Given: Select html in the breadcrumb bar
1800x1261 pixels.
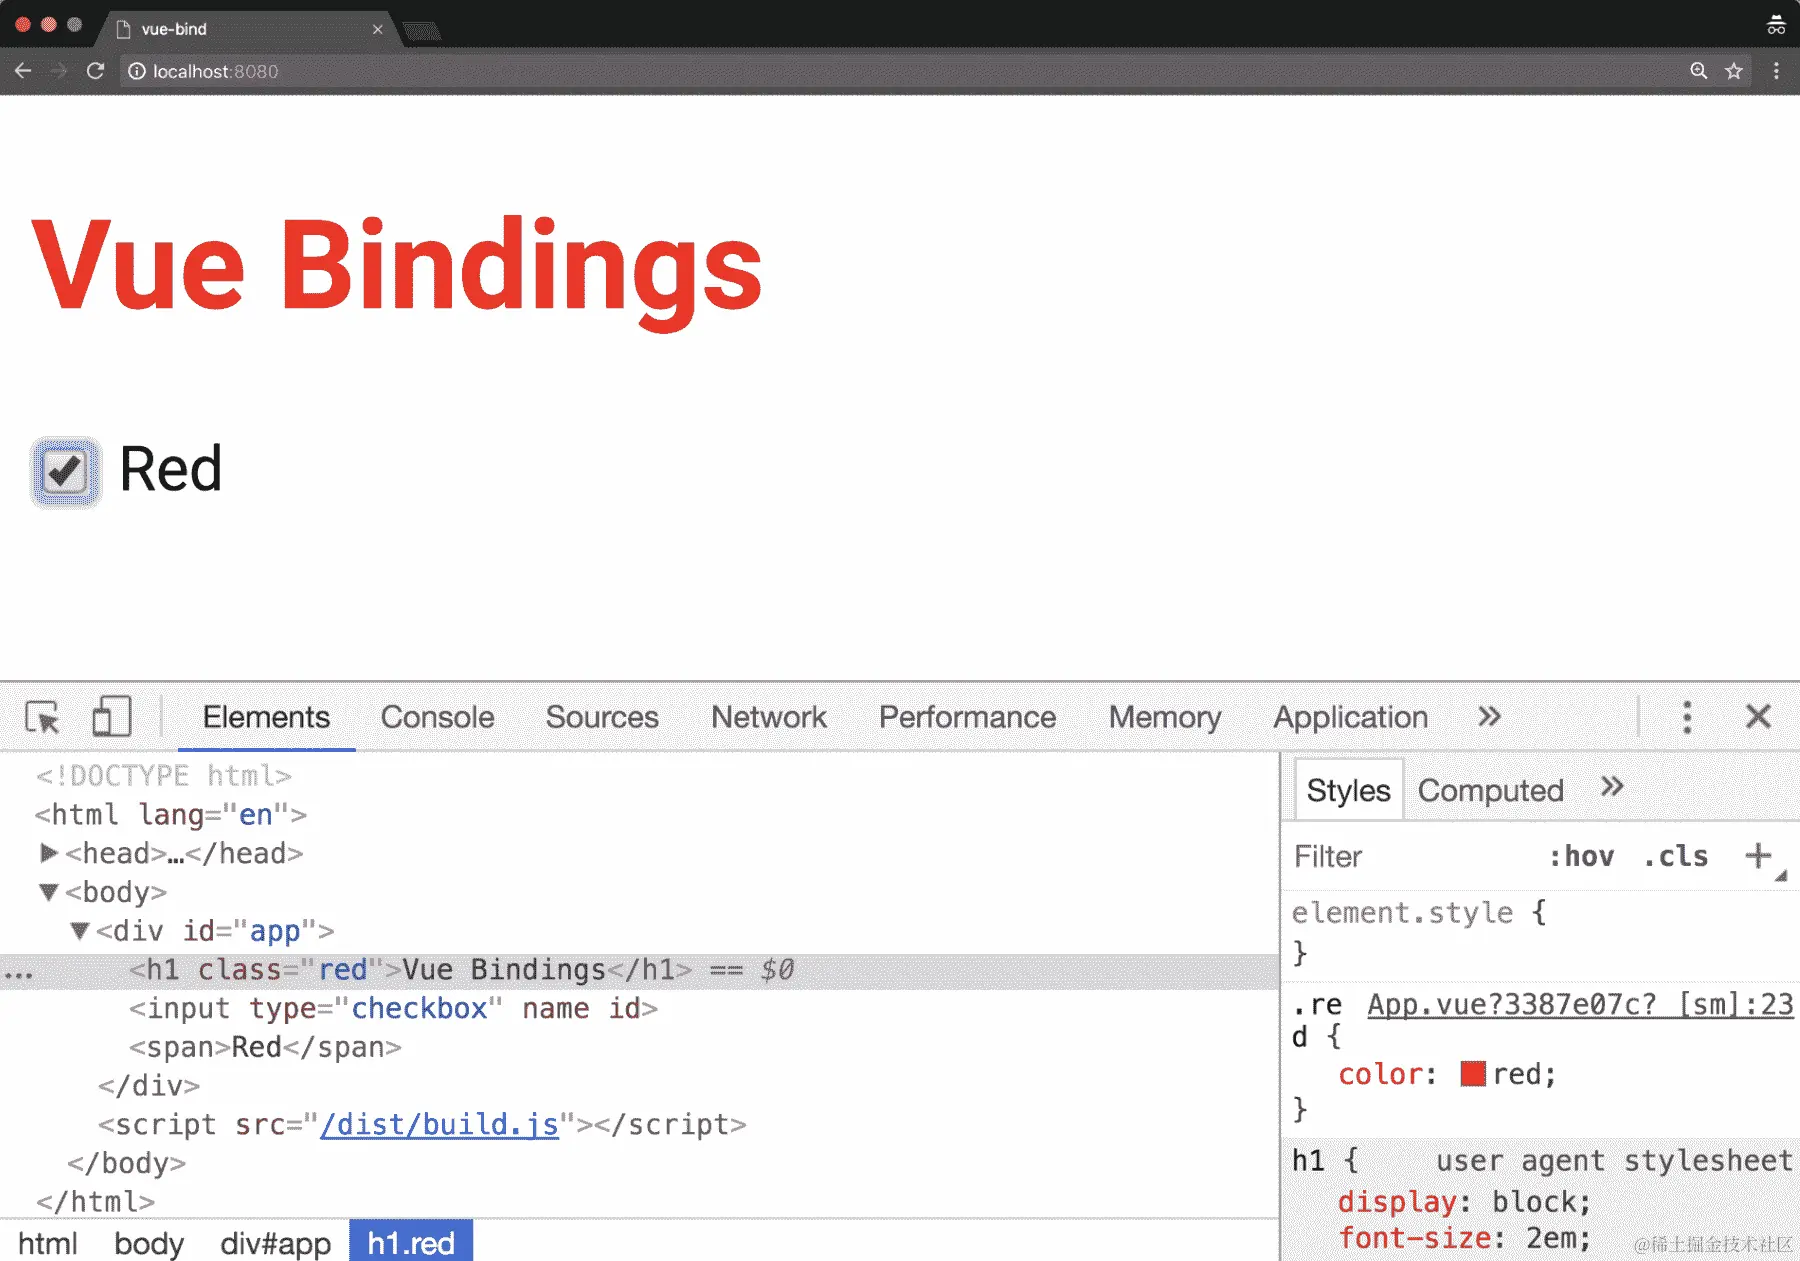Looking at the screenshot, I should 48,1243.
